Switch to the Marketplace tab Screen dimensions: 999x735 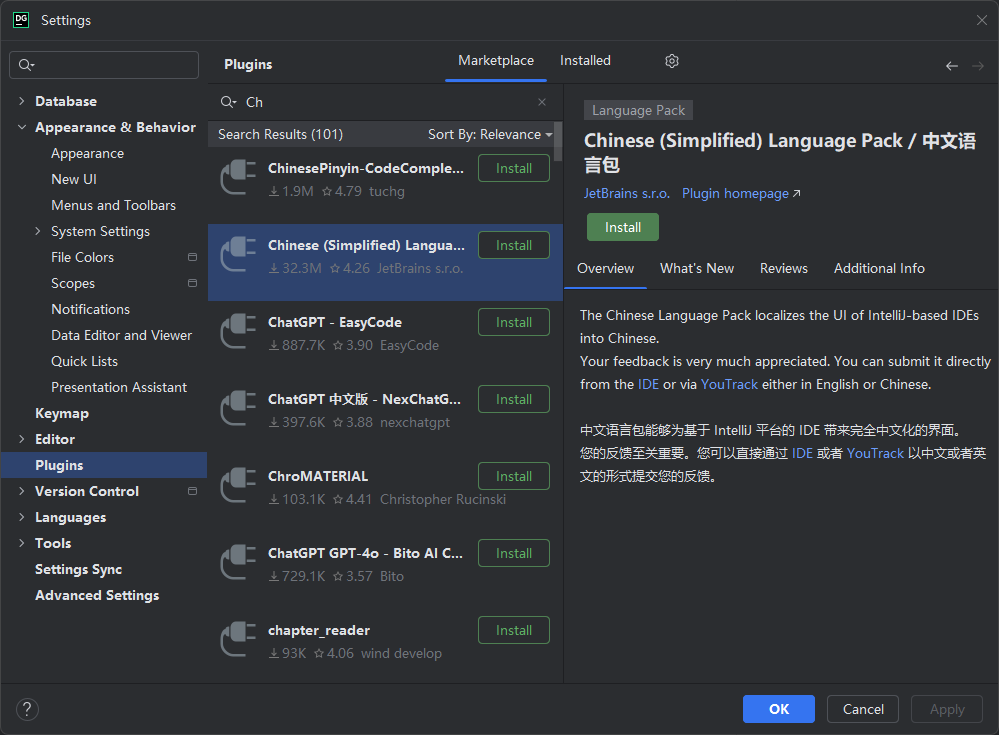pos(496,61)
